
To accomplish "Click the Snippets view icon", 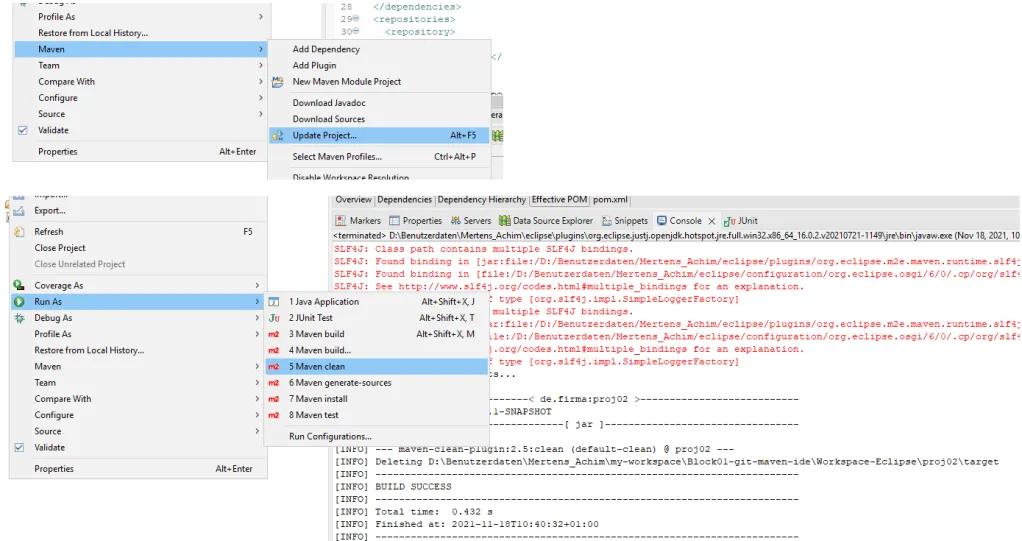I will 607,221.
